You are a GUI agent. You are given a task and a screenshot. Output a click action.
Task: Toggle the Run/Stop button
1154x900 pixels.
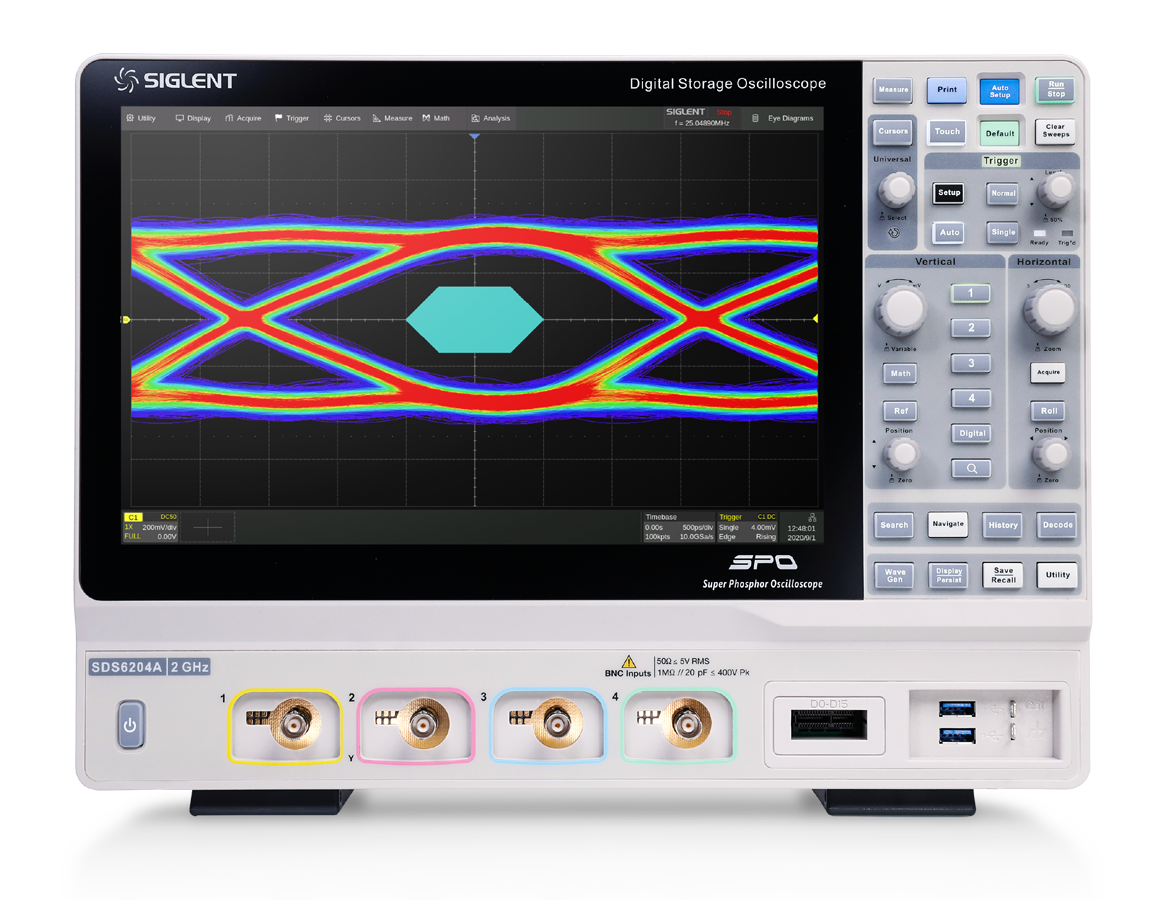click(1055, 90)
